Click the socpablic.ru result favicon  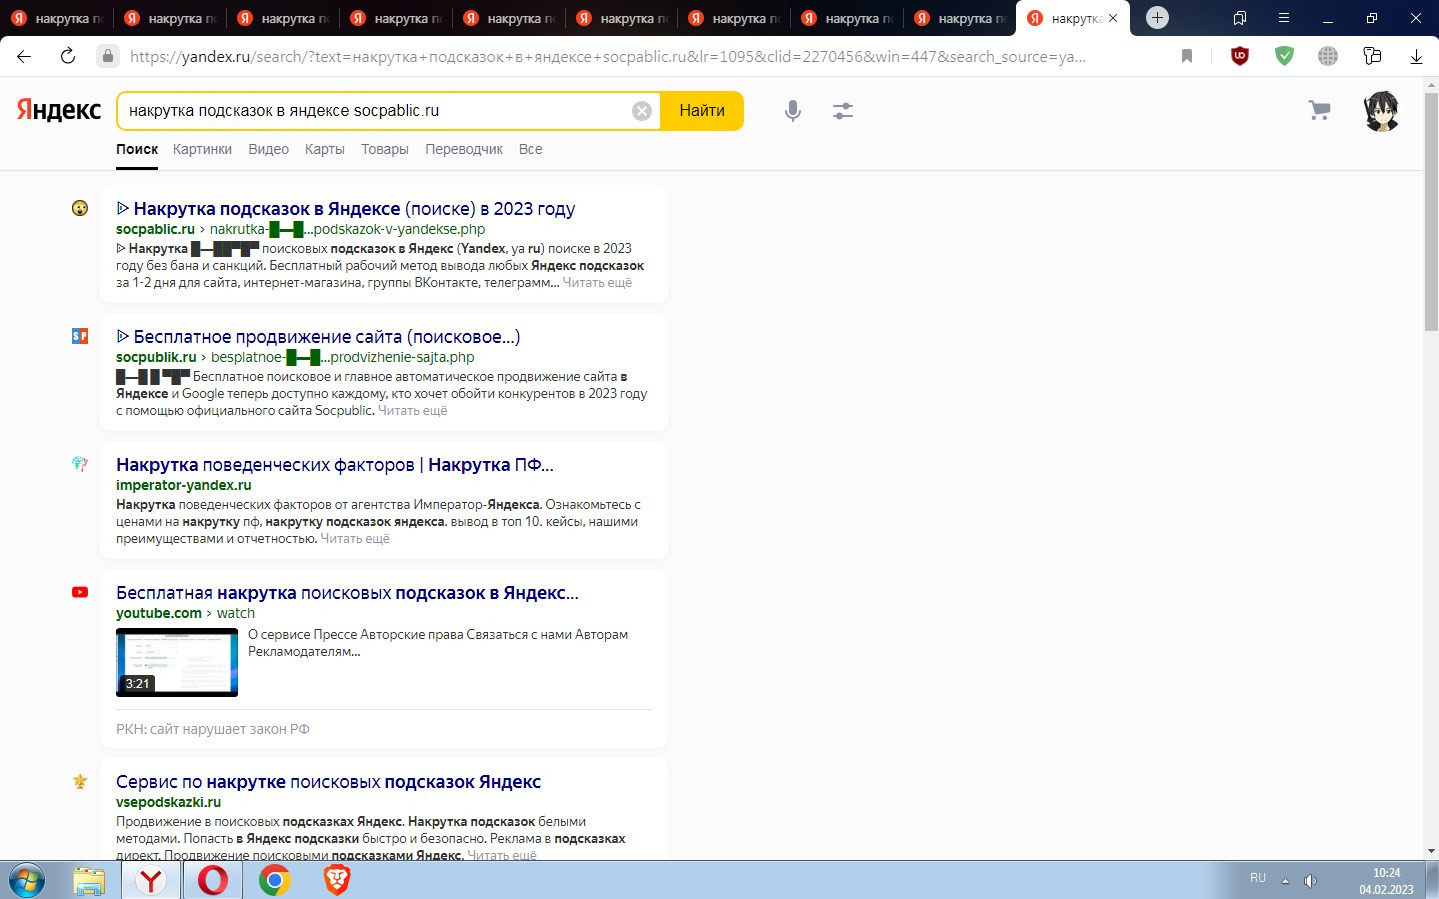[x=80, y=208]
